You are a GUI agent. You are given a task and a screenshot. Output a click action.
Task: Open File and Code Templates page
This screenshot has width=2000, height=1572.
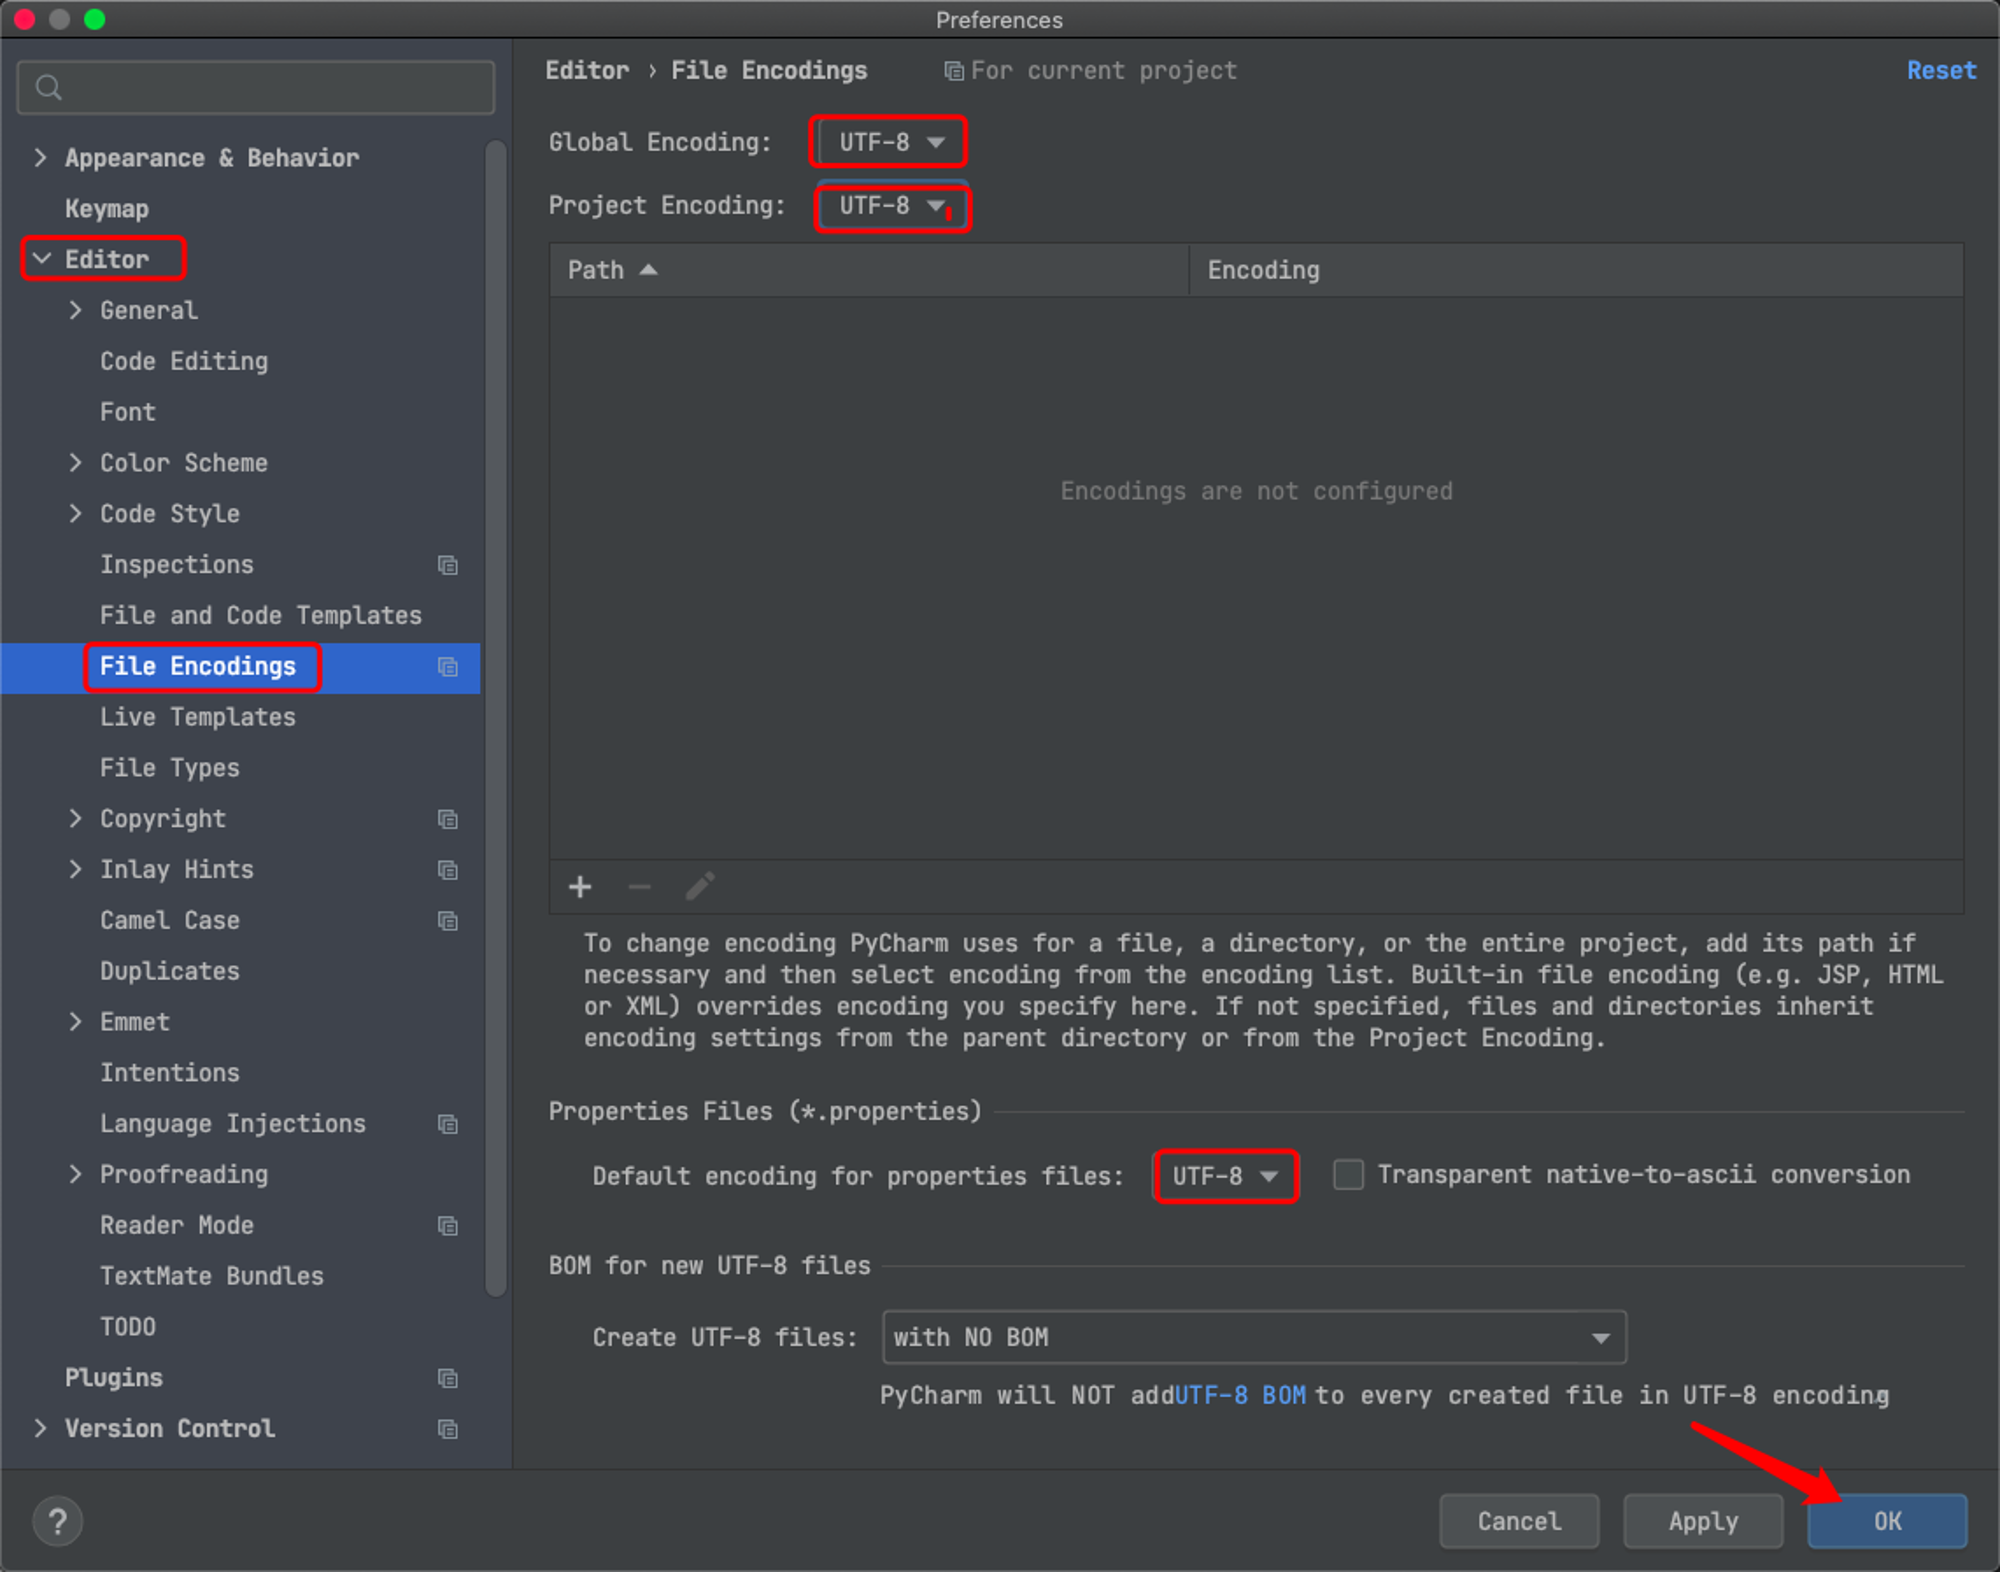click(x=261, y=616)
